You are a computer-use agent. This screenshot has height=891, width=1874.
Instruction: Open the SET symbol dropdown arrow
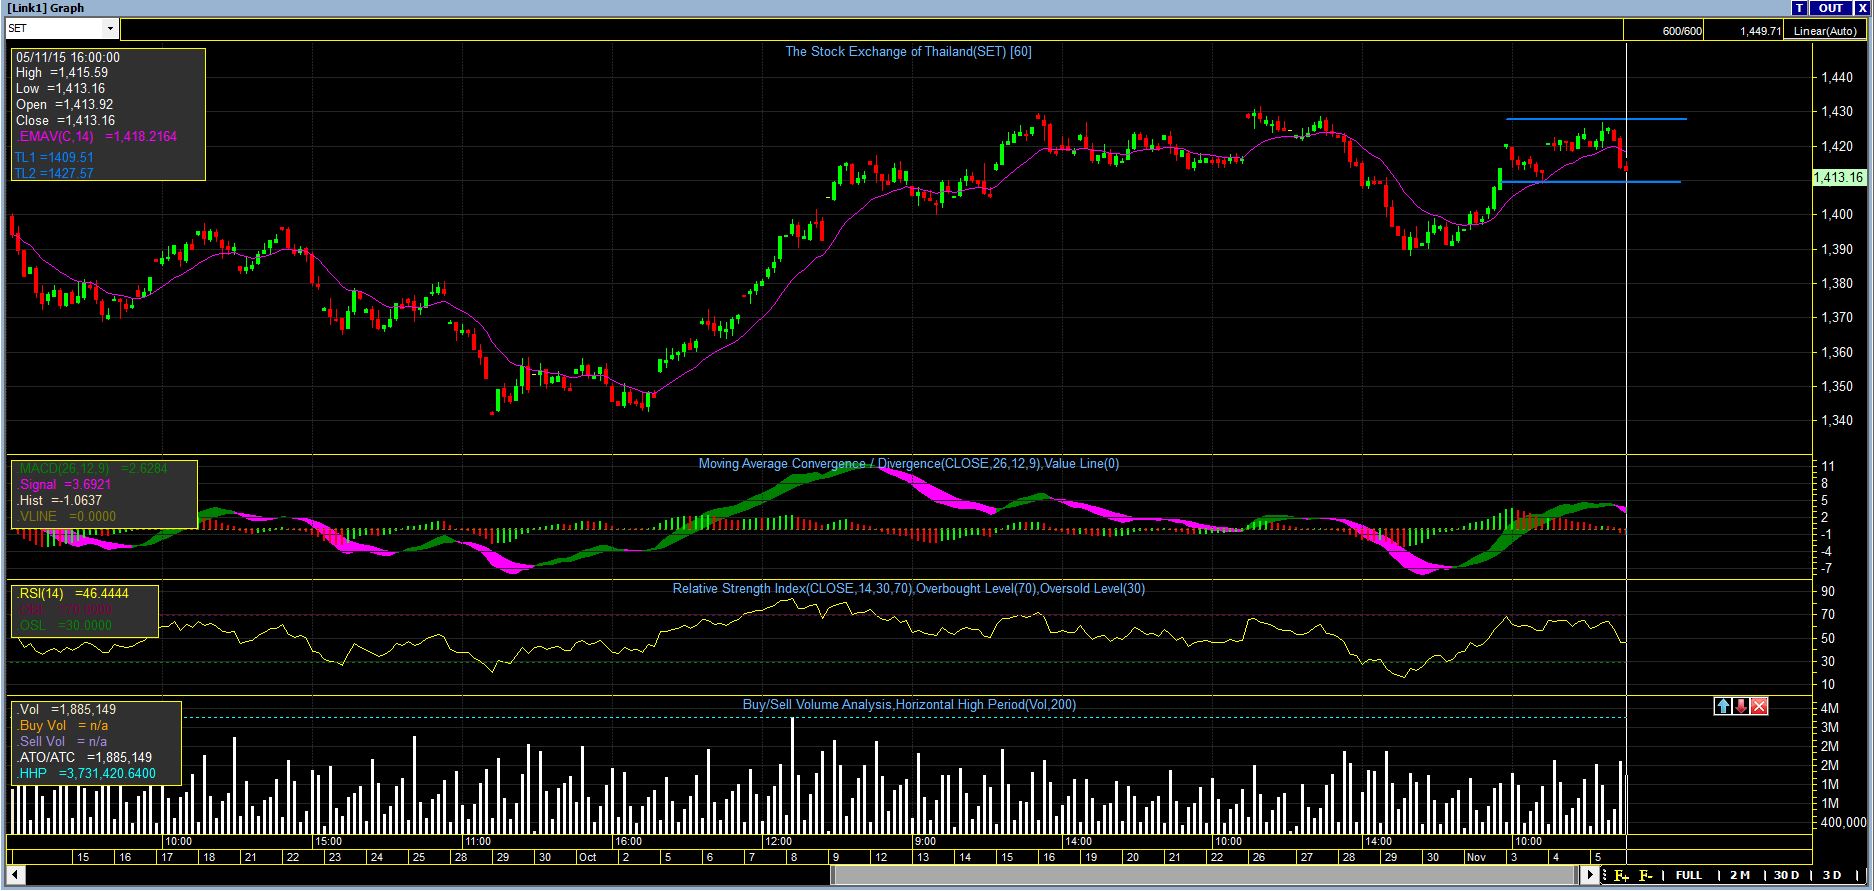[110, 29]
